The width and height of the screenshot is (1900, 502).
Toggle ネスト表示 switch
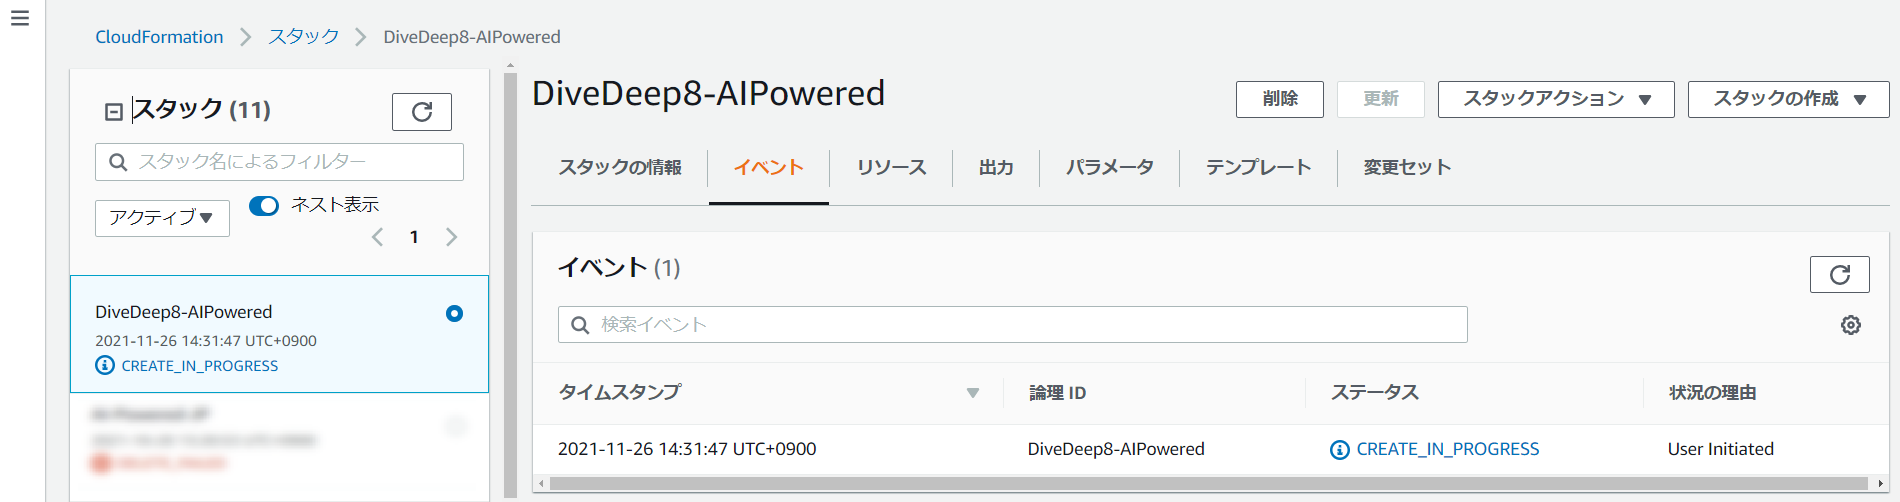coord(264,206)
